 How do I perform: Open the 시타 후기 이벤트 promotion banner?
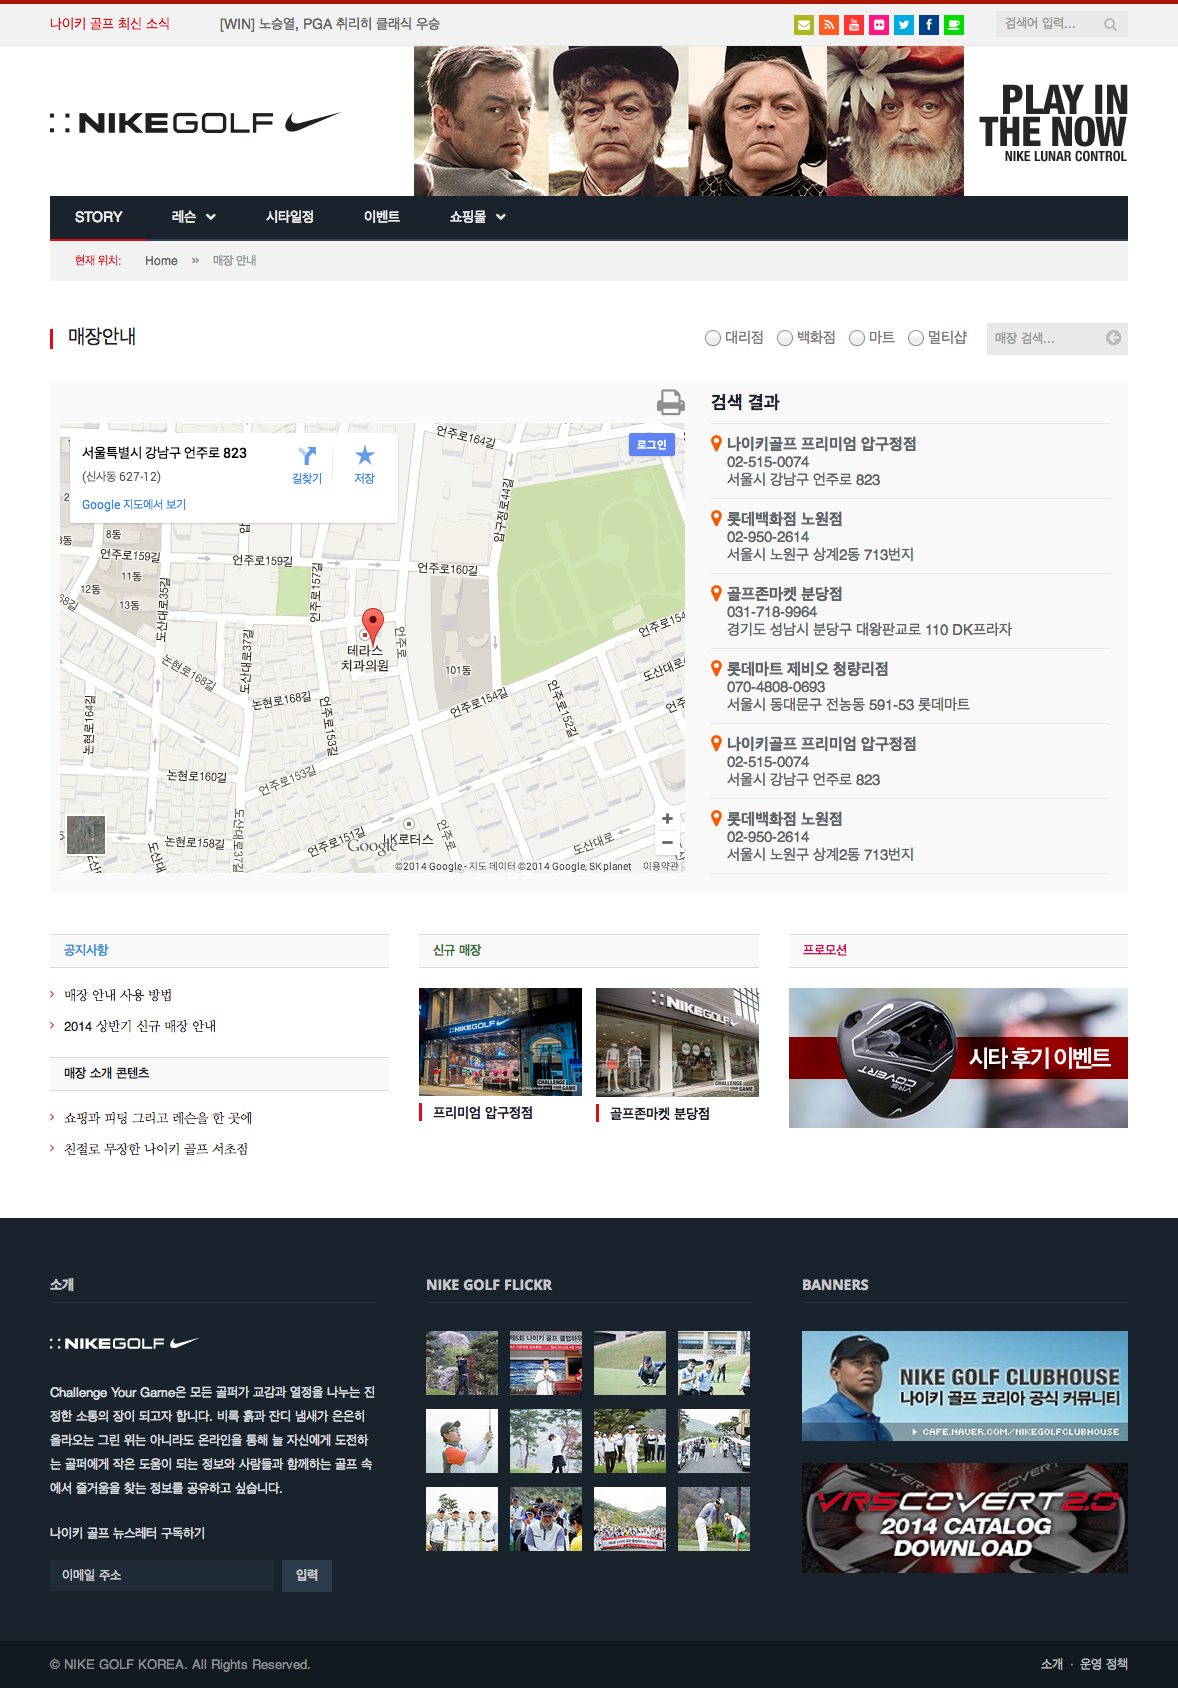point(958,1058)
